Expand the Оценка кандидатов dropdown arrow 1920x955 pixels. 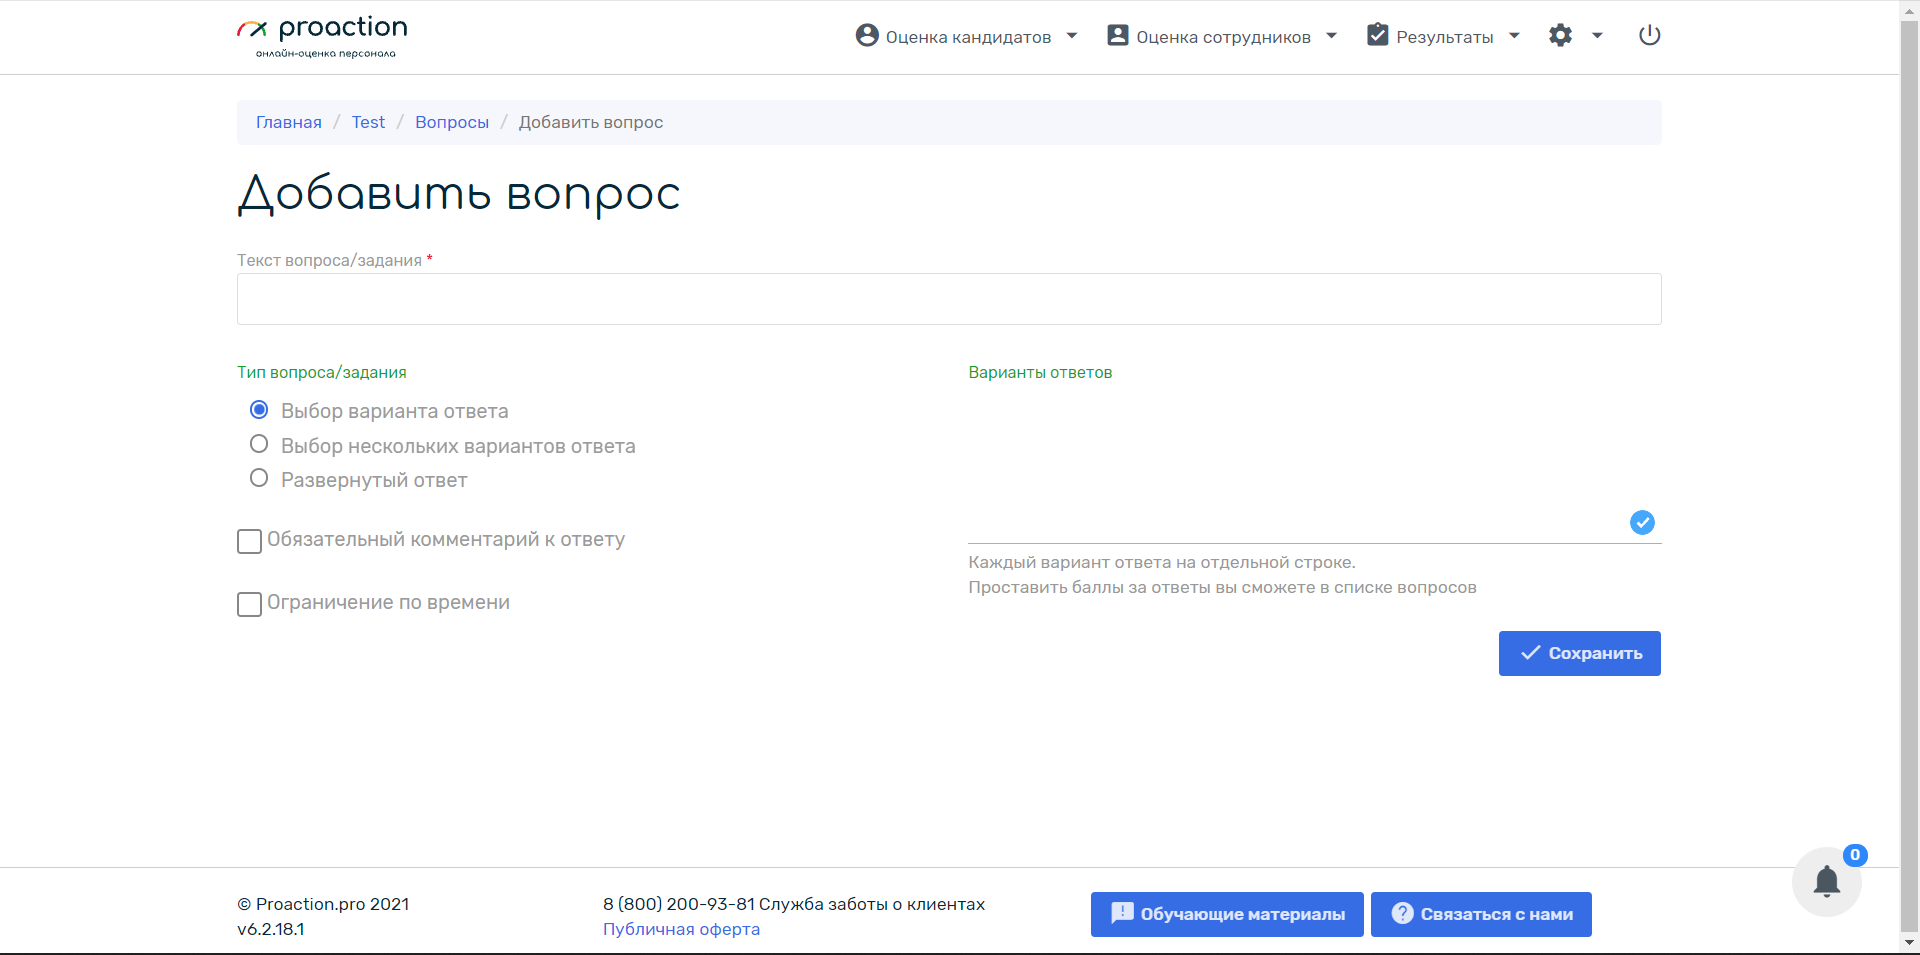[1072, 36]
